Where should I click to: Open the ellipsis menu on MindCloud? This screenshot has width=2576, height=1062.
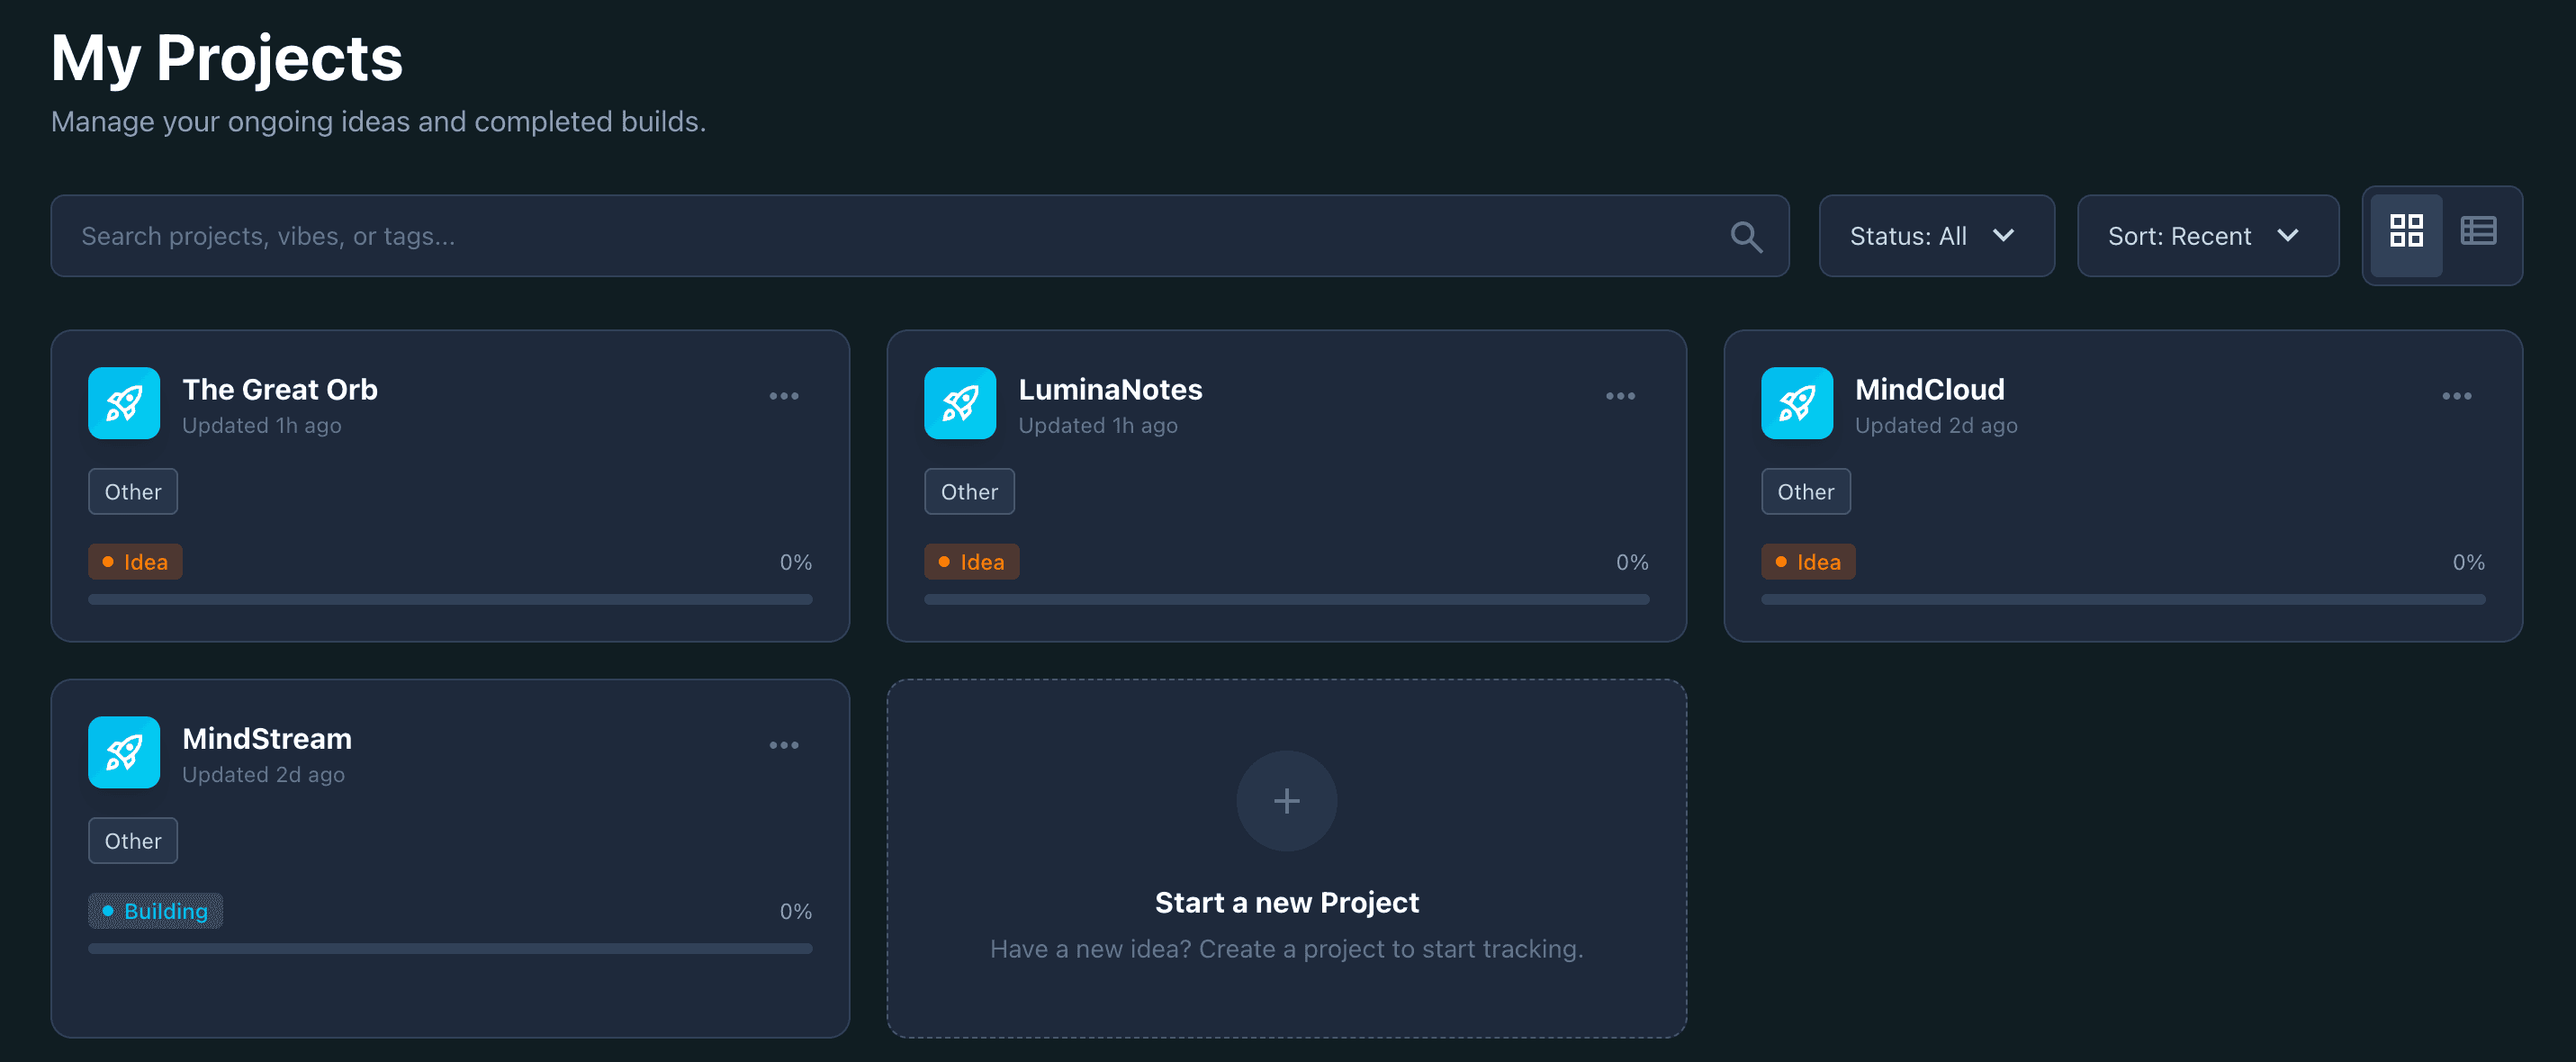click(x=2457, y=395)
